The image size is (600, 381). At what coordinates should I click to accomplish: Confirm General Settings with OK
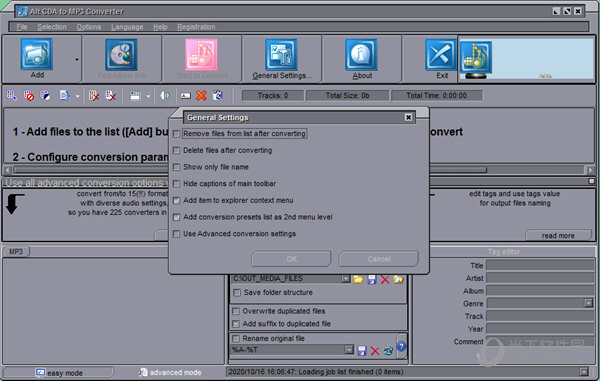pyautogui.click(x=291, y=259)
